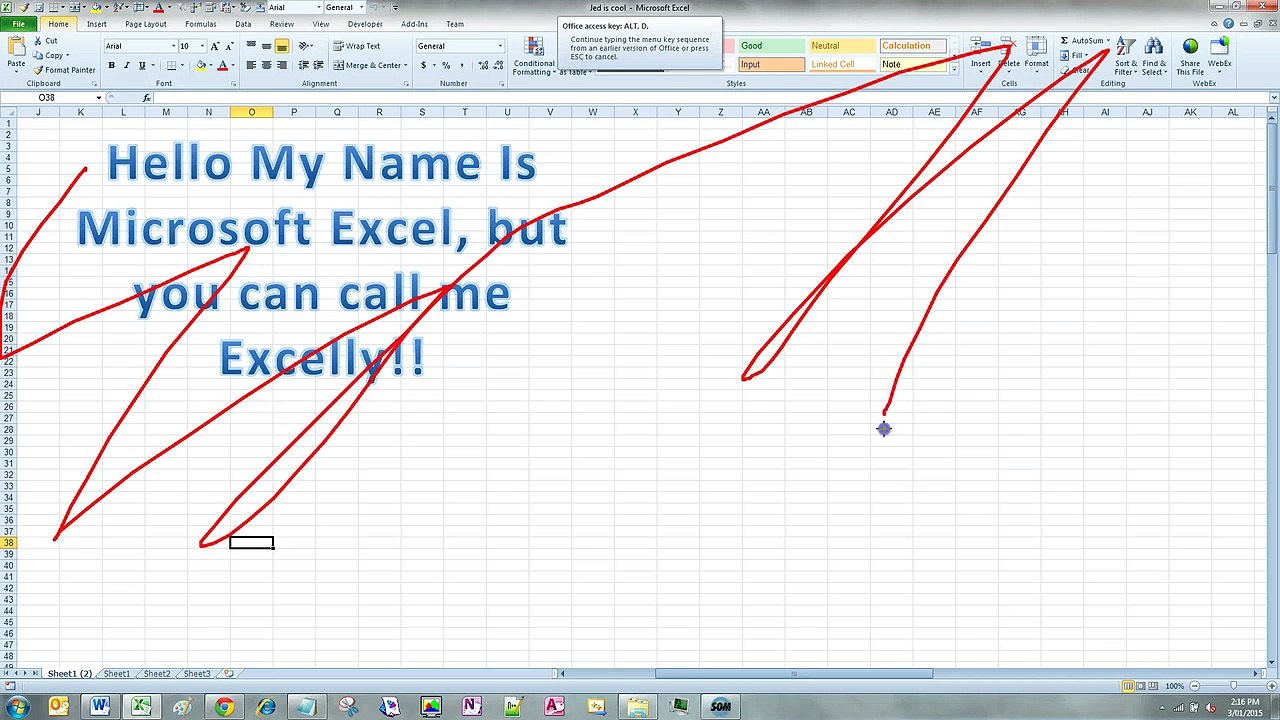The image size is (1280, 720).
Task: Toggle Center text alignment
Action: [x=266, y=65]
